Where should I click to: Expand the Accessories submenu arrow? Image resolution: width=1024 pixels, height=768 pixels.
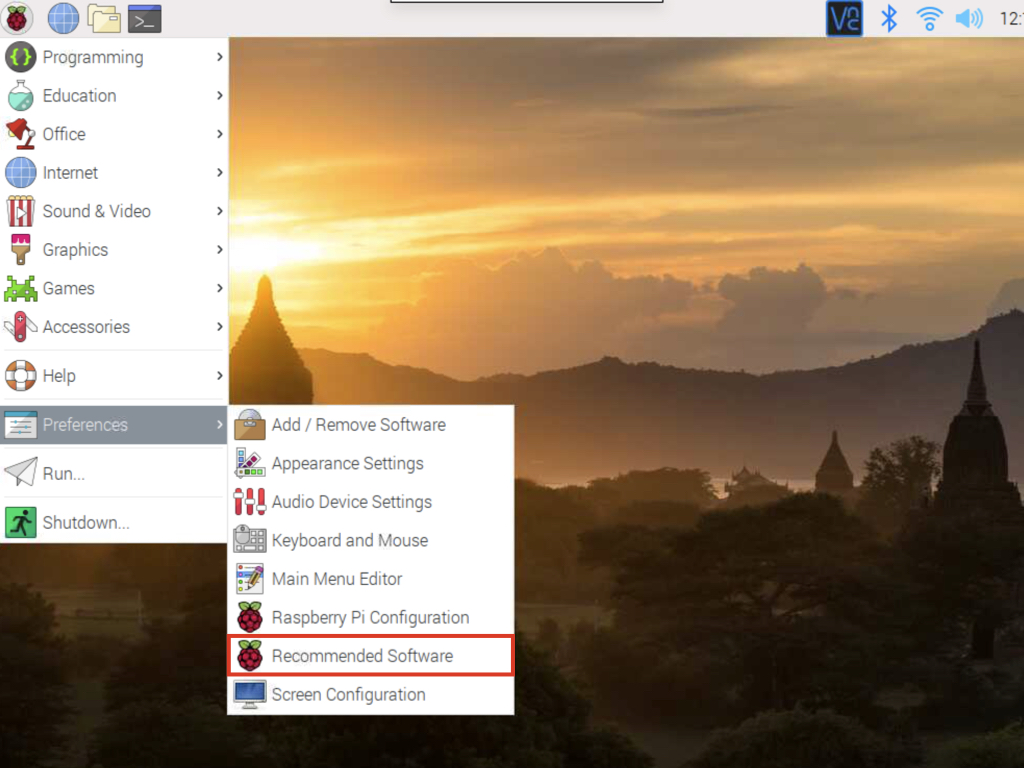219,327
